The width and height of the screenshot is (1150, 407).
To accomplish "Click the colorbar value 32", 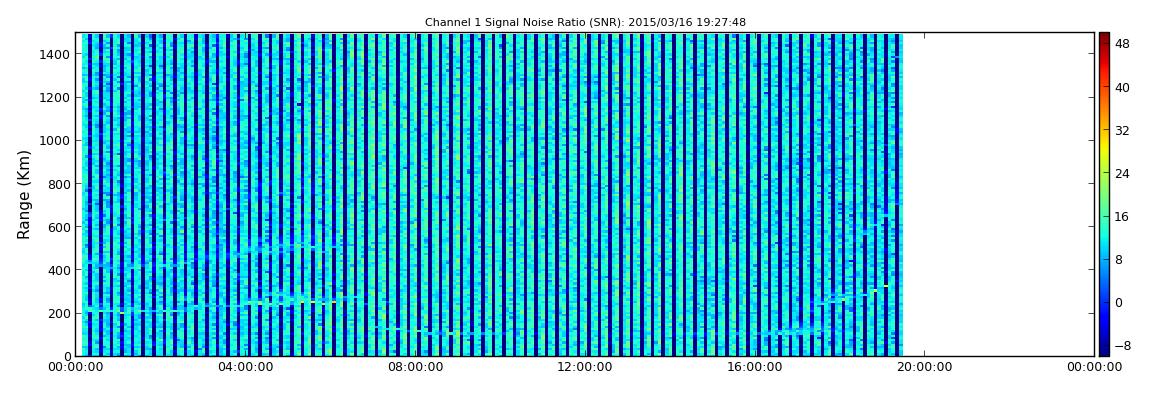I will [x=1122, y=131].
